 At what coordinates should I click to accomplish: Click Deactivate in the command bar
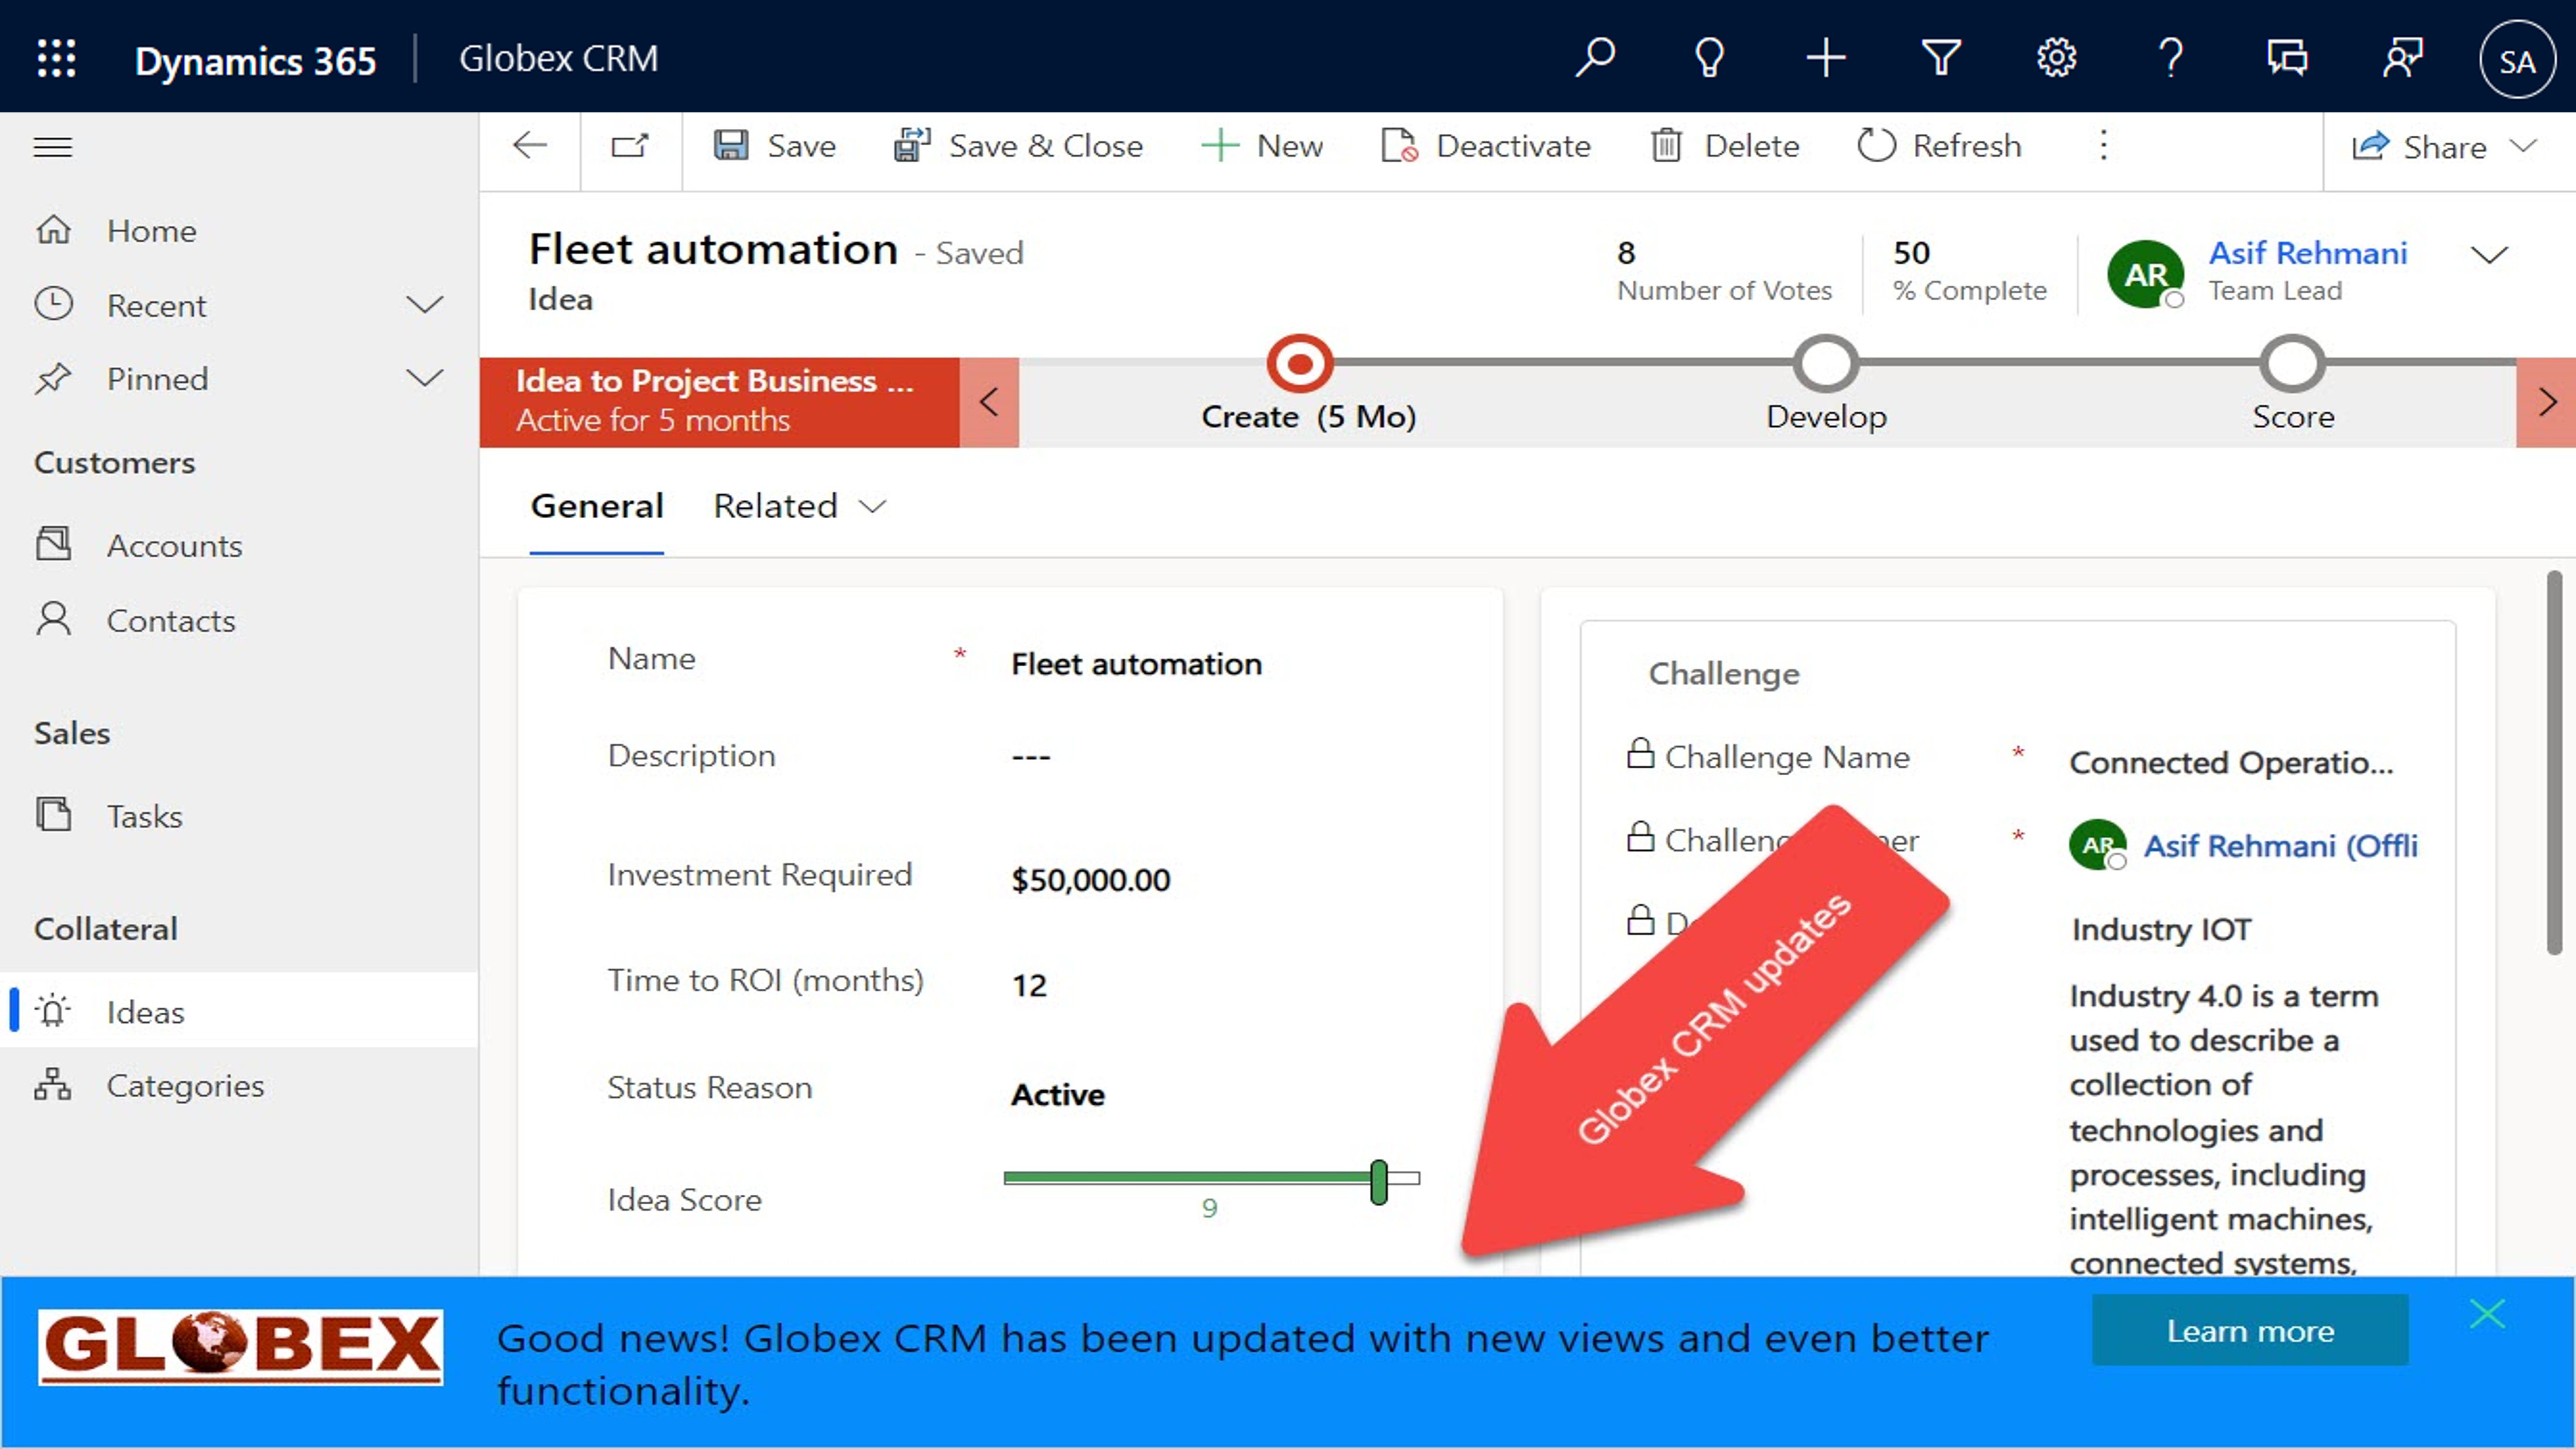1485,146
